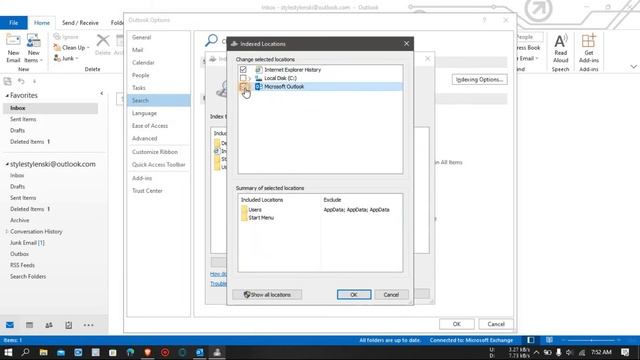This screenshot has height=360, width=640.
Task: Open the Windows Start menu
Action: (x=8, y=352)
